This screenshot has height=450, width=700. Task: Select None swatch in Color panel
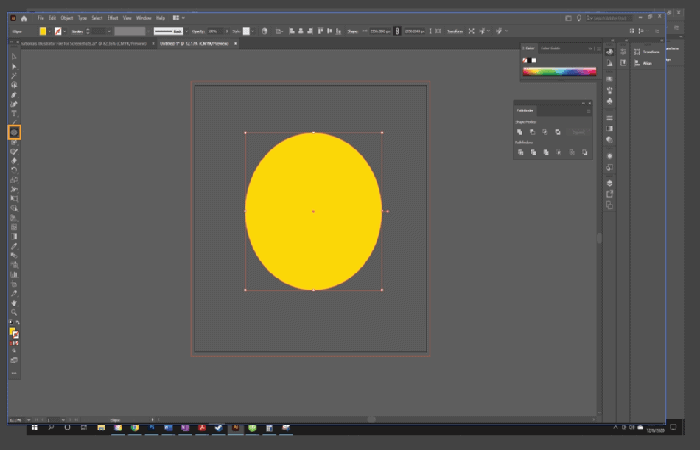point(525,60)
